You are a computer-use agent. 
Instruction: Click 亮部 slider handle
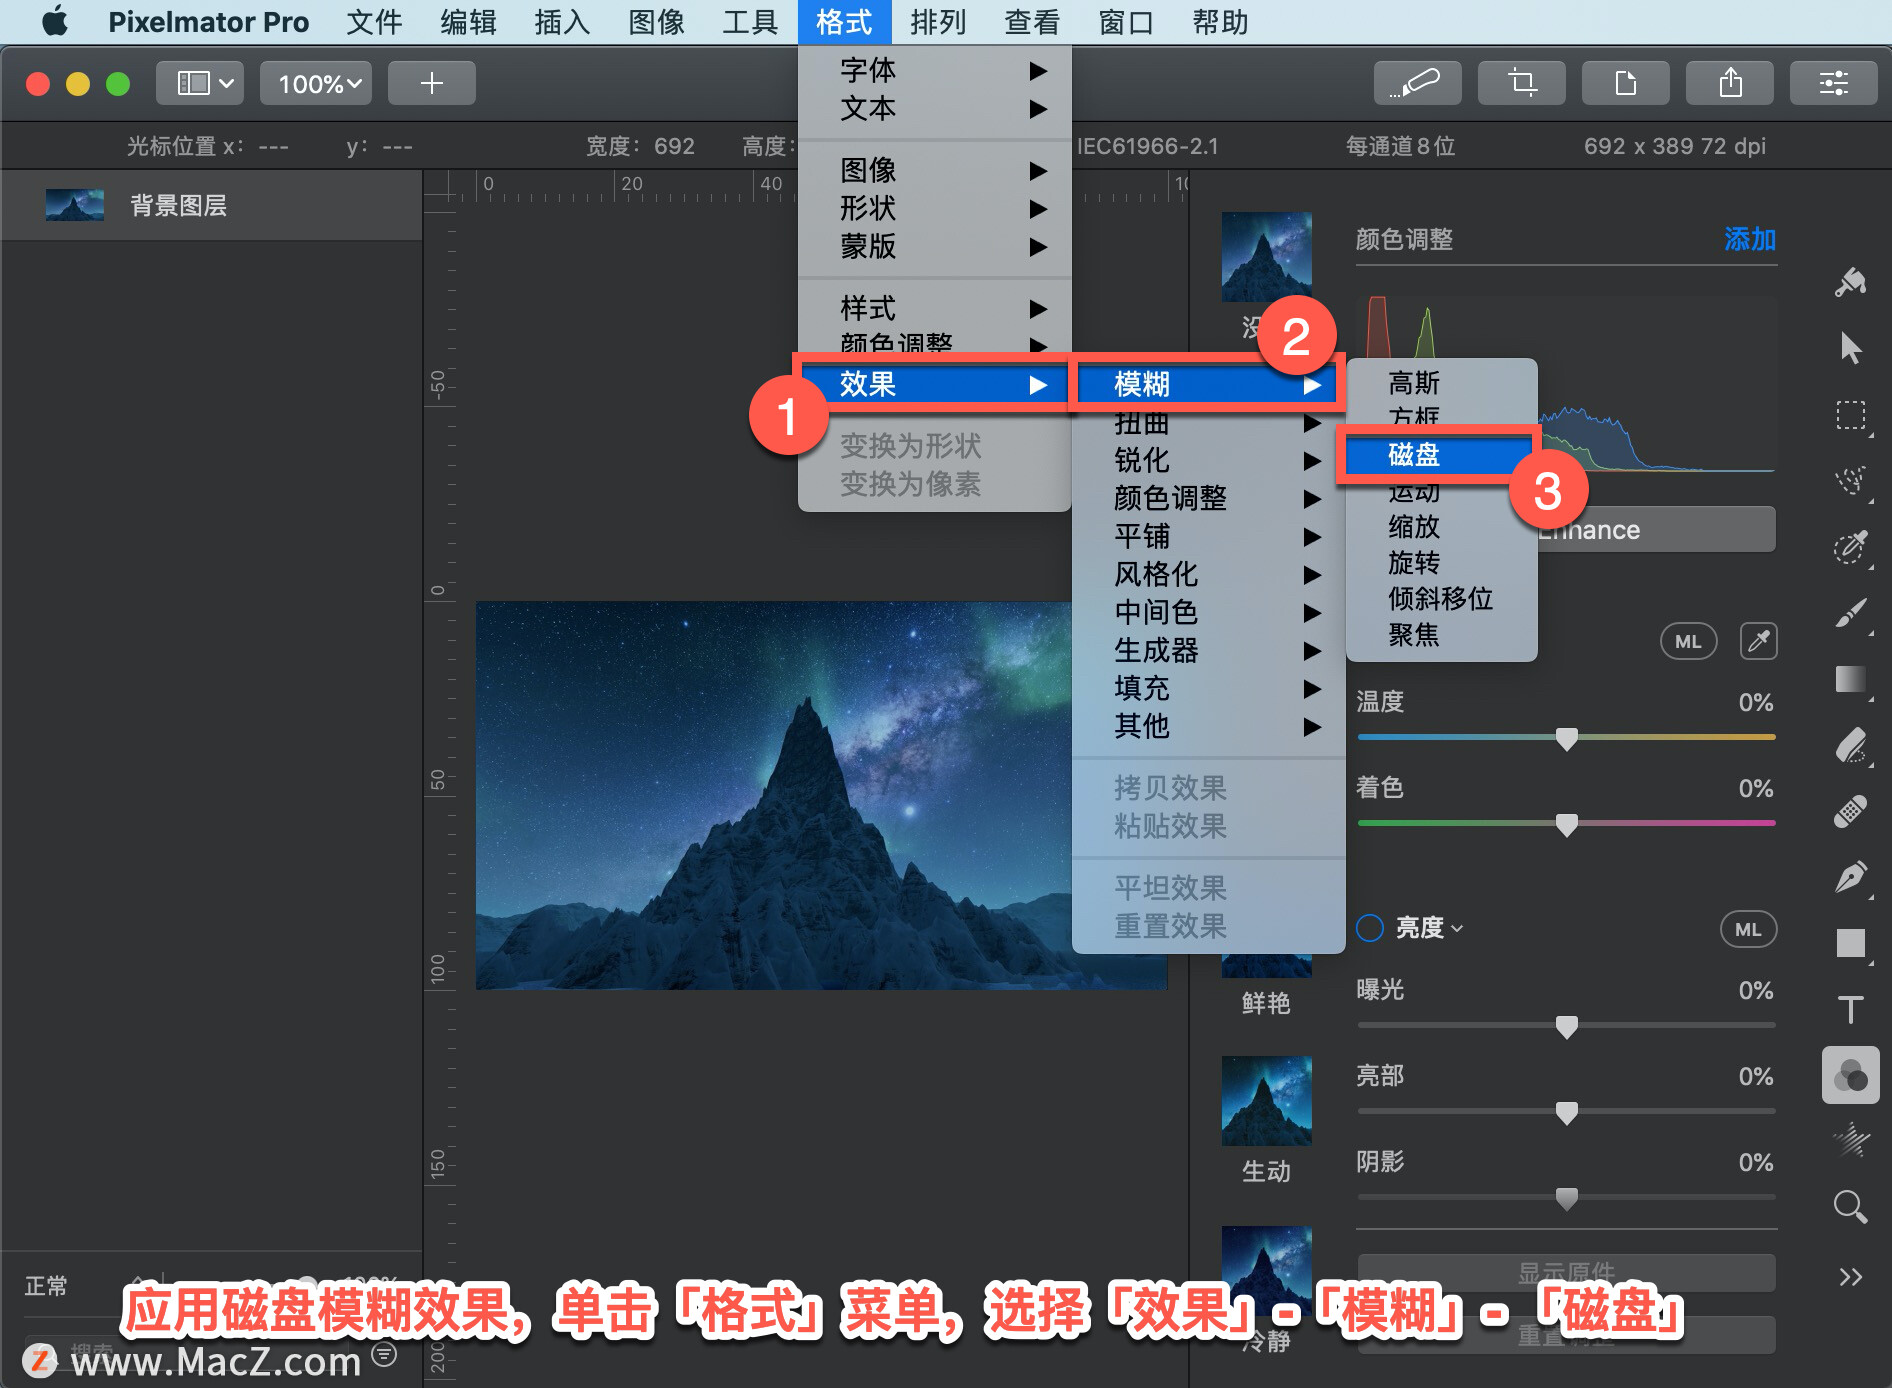(1567, 1113)
